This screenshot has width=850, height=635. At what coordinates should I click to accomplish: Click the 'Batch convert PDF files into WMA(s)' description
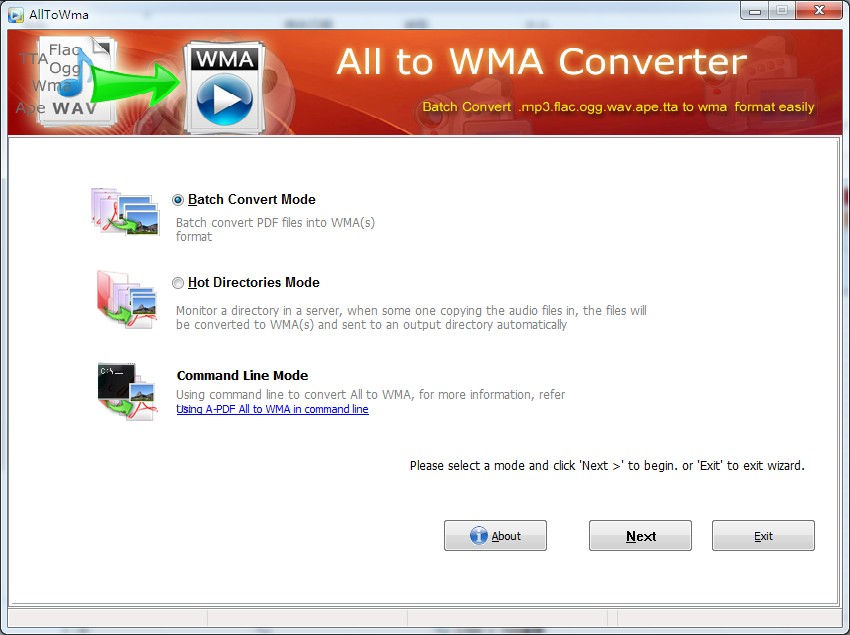(275, 229)
